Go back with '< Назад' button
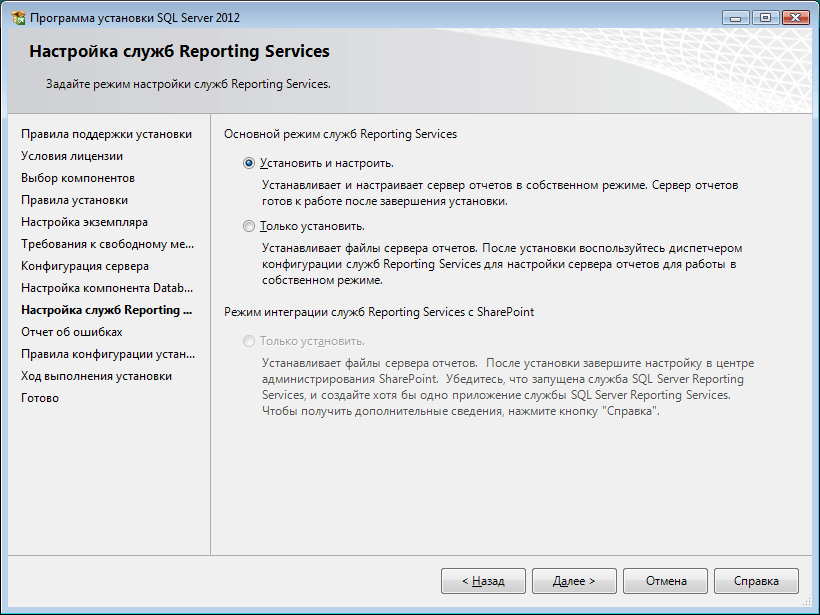The height and width of the screenshot is (615, 820). (x=483, y=581)
